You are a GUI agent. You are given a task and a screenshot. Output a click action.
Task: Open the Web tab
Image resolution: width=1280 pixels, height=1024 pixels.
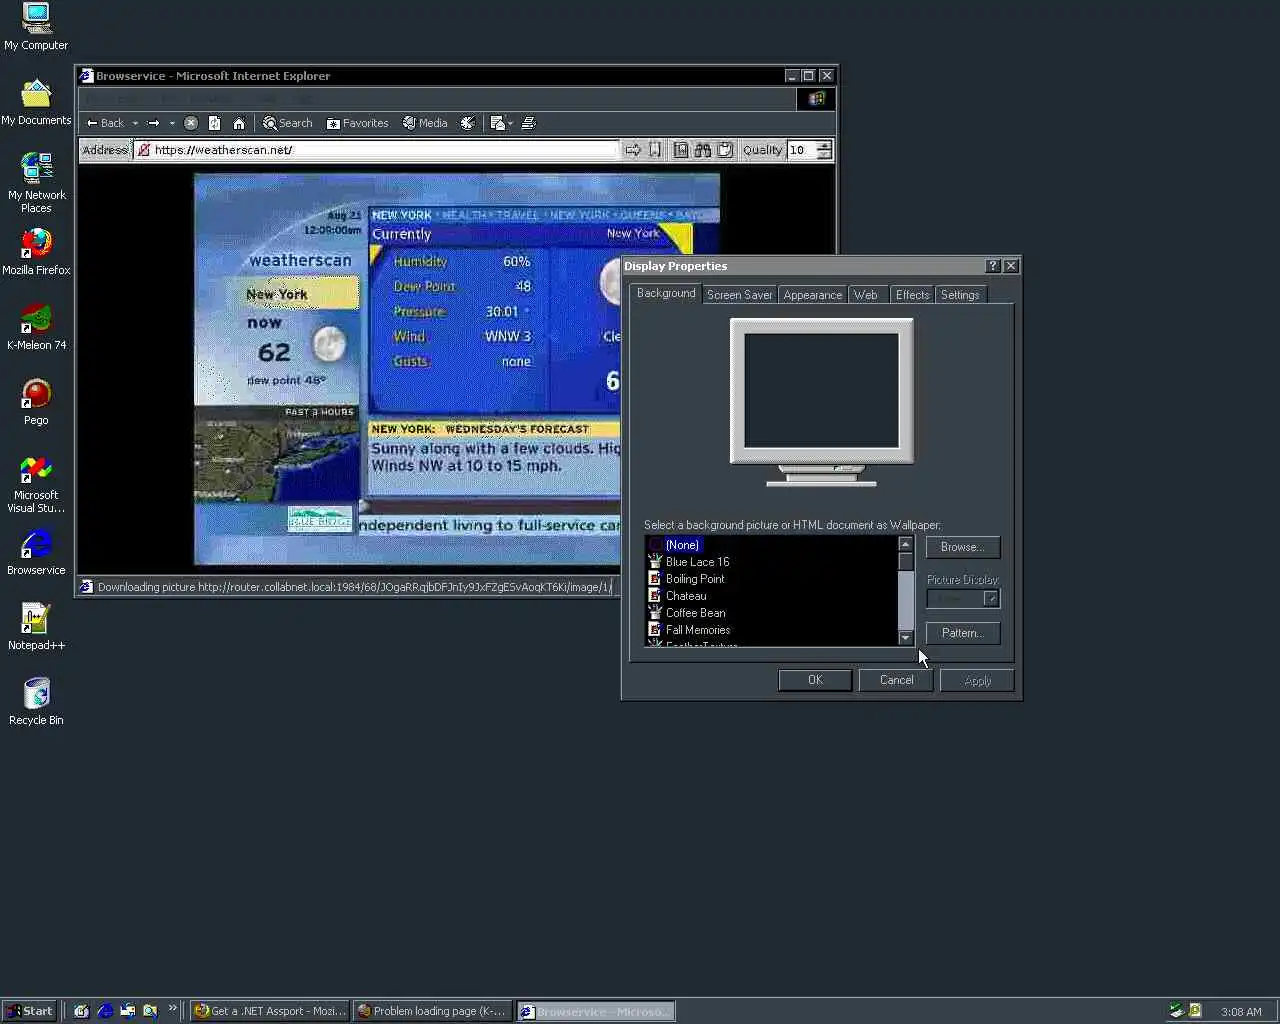pos(866,295)
